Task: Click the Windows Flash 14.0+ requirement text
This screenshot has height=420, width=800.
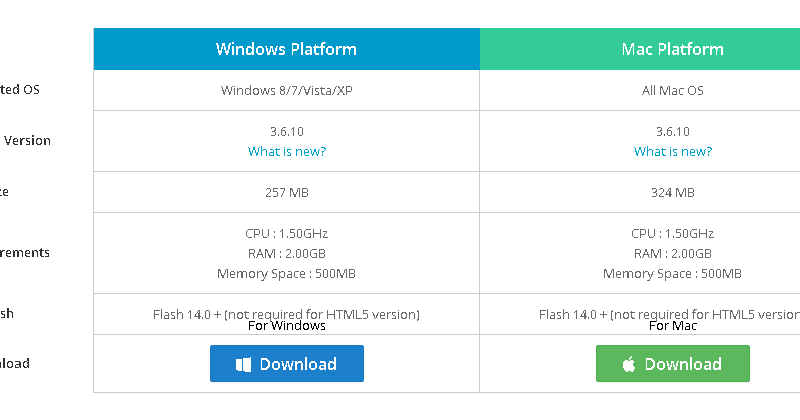Action: click(x=287, y=314)
